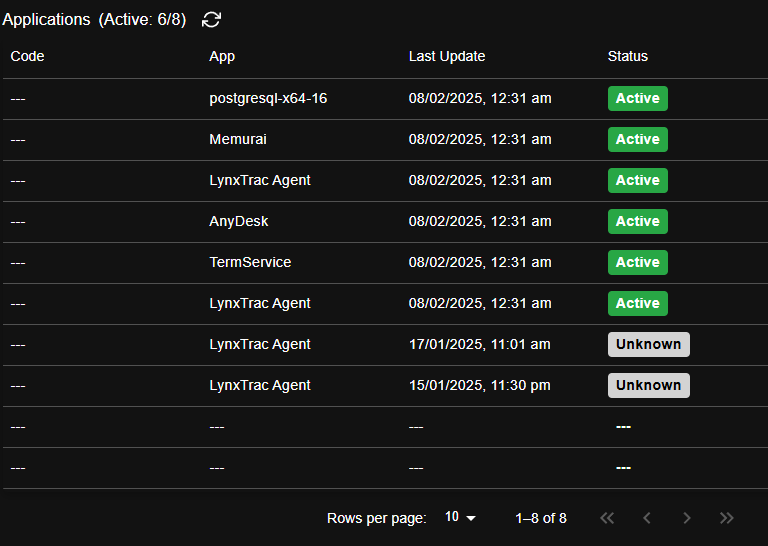
Task: Select LynxTrac Agent updated 15/01/2025
Action: click(x=260, y=385)
